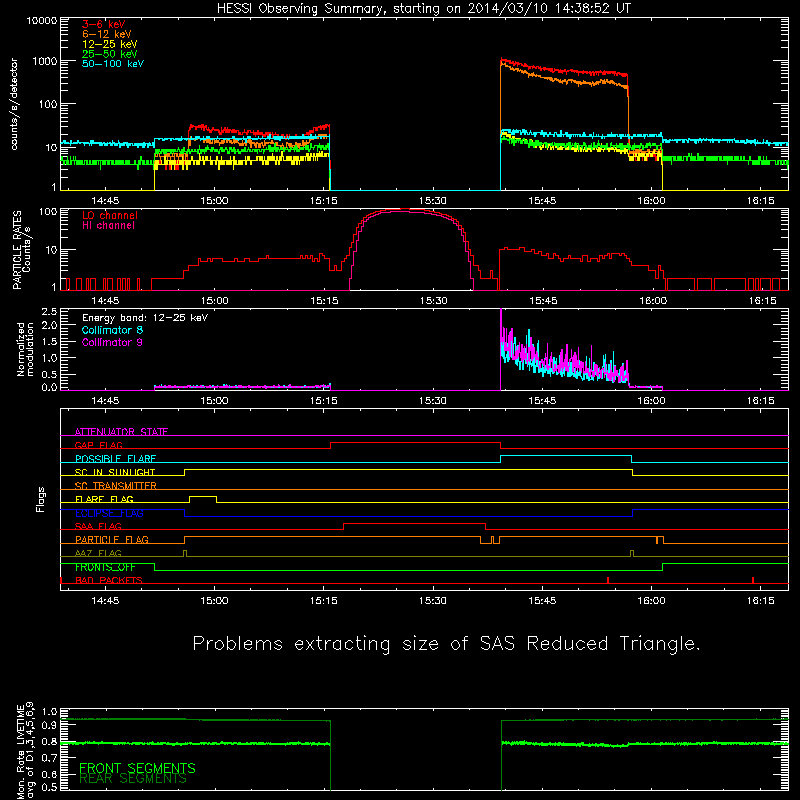Select the 12-25 keV legend label
The image size is (800, 800).
tap(110, 44)
